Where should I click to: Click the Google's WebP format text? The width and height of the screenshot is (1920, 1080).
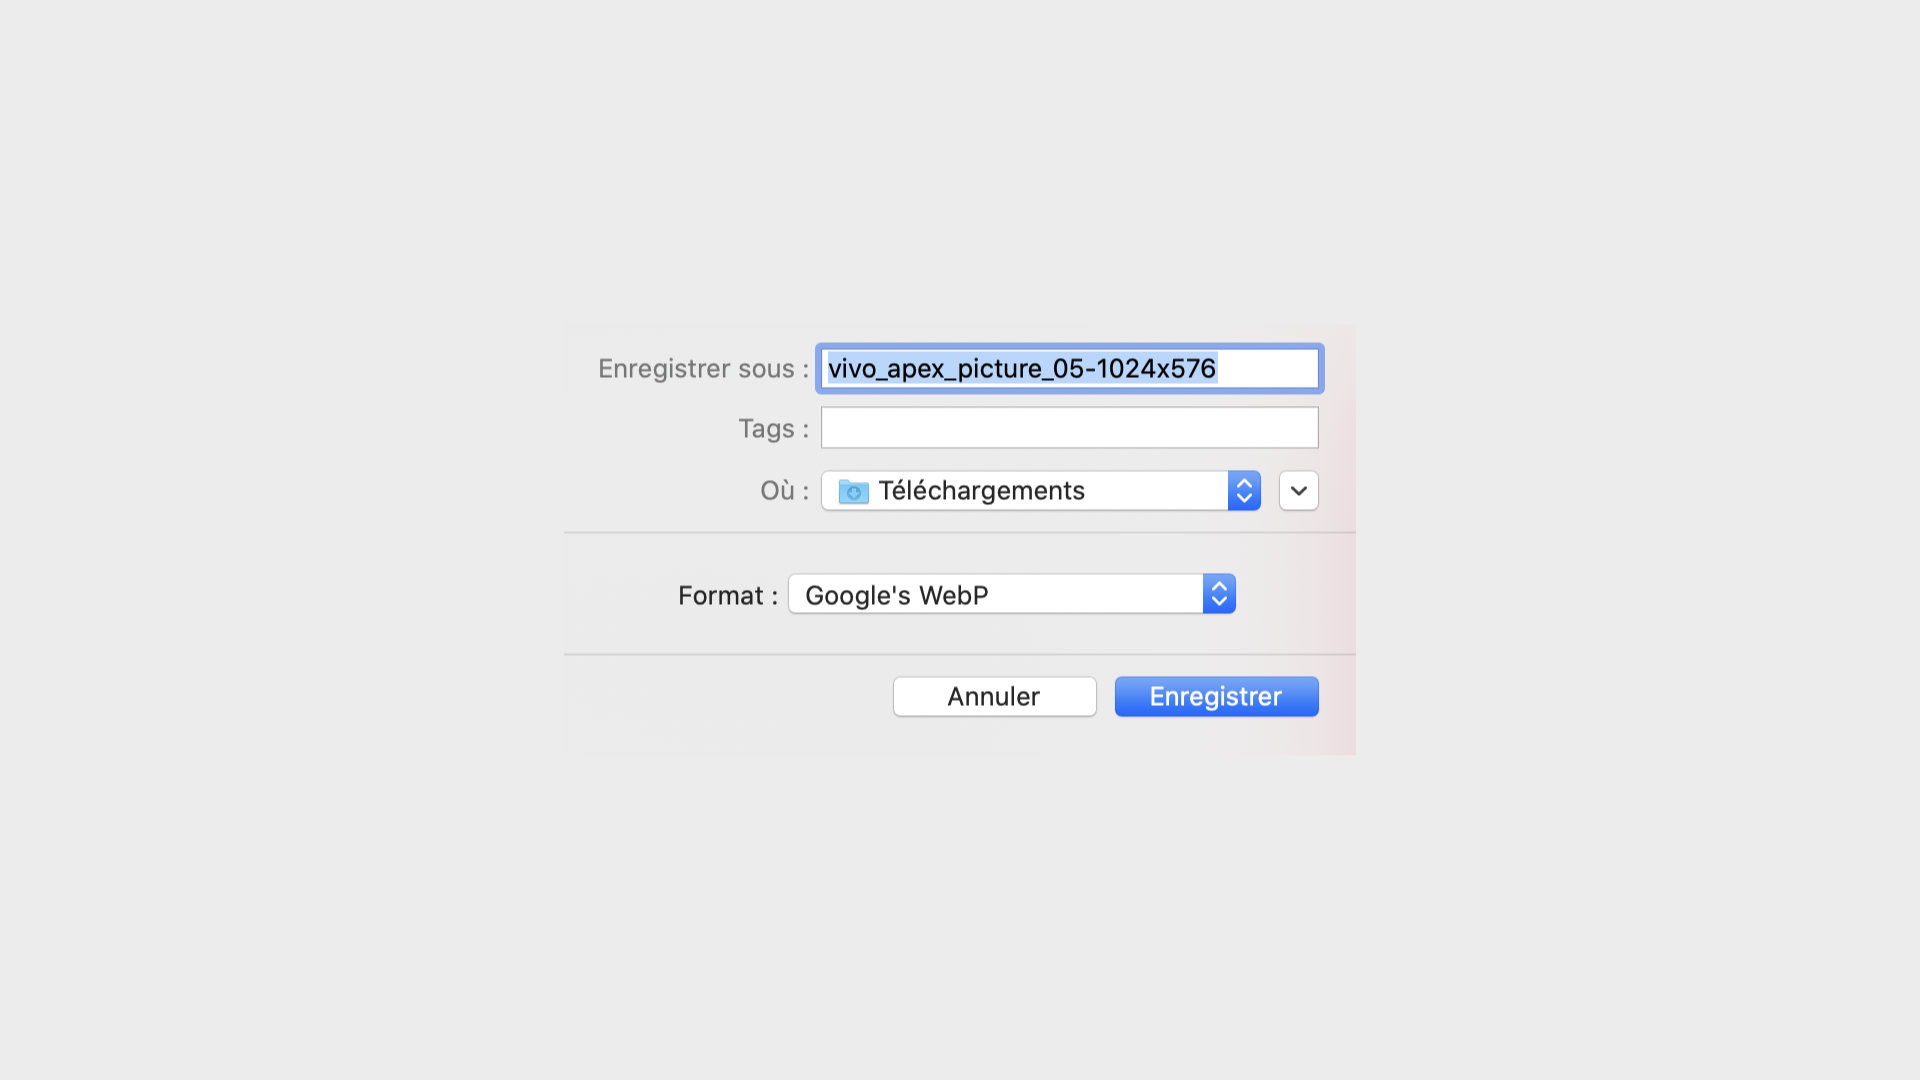coord(897,595)
